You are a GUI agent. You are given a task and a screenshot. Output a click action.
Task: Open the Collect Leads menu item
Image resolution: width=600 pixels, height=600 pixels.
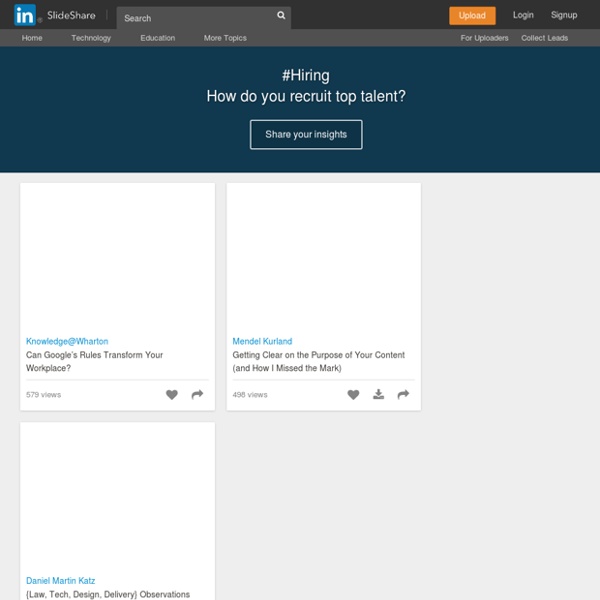pyautogui.click(x=545, y=38)
